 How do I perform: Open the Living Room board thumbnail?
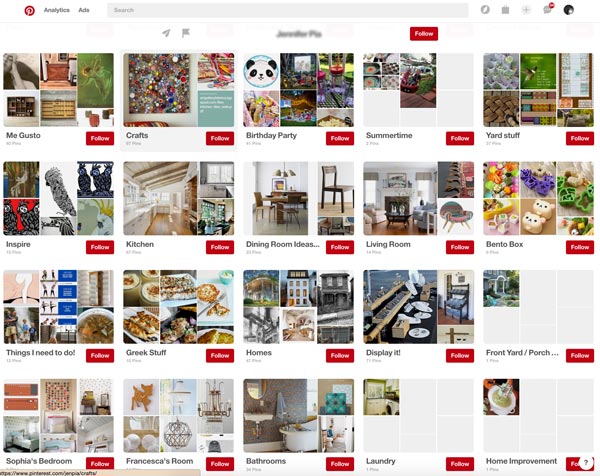tap(418, 198)
